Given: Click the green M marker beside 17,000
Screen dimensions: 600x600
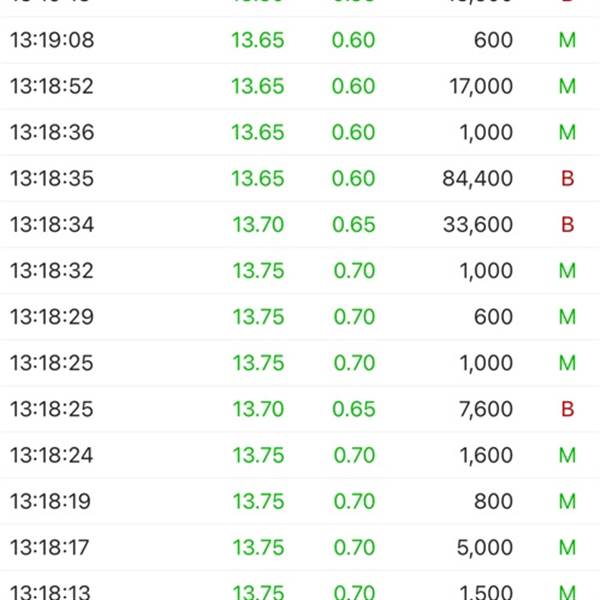Looking at the screenshot, I should 567,86.
